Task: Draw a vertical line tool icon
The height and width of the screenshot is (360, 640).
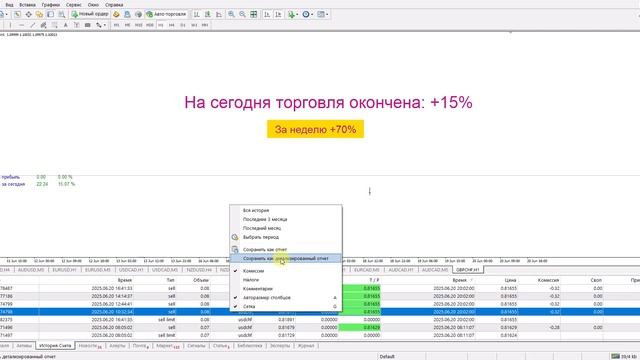Action: tap(10, 25)
